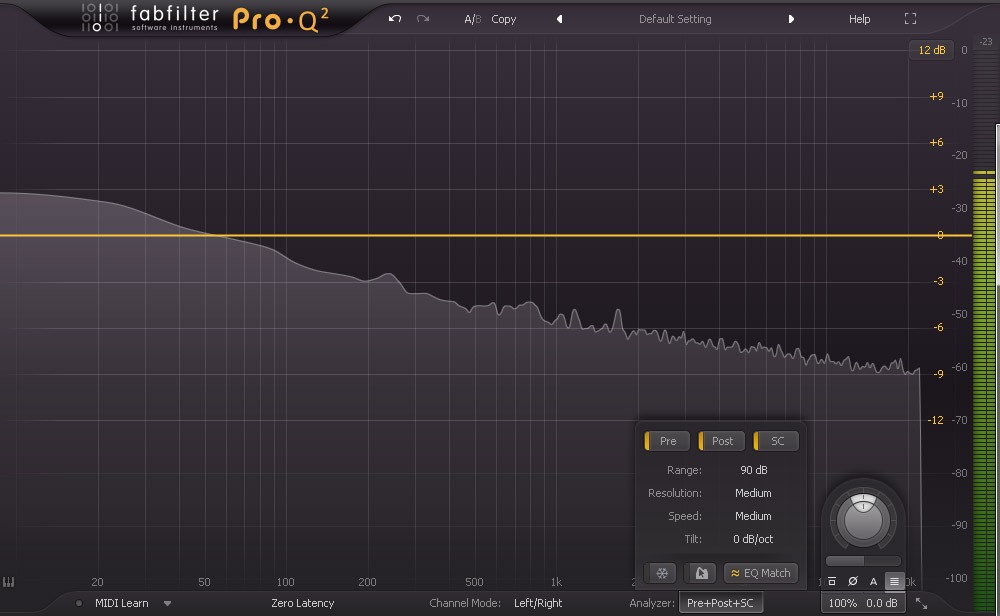Click the output gain knob

tap(863, 520)
